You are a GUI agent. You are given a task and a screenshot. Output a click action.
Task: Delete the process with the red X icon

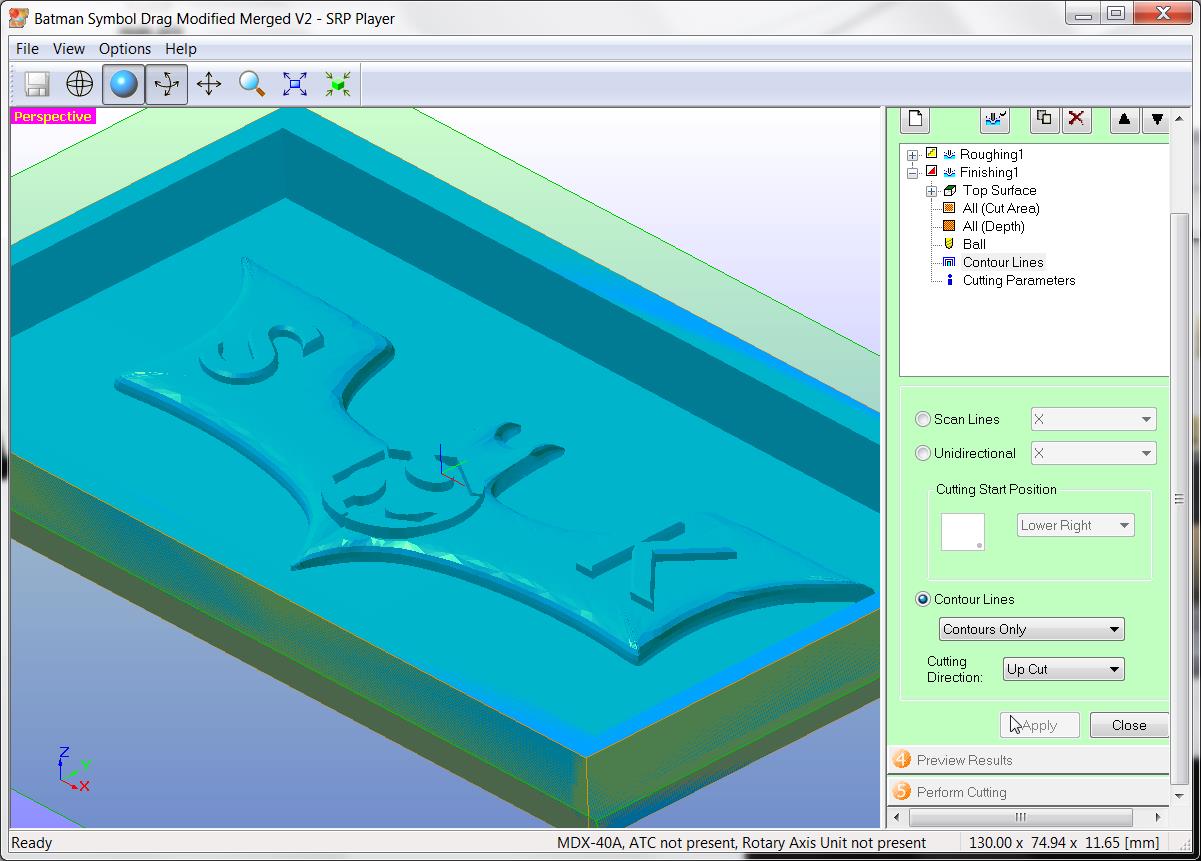click(1076, 119)
